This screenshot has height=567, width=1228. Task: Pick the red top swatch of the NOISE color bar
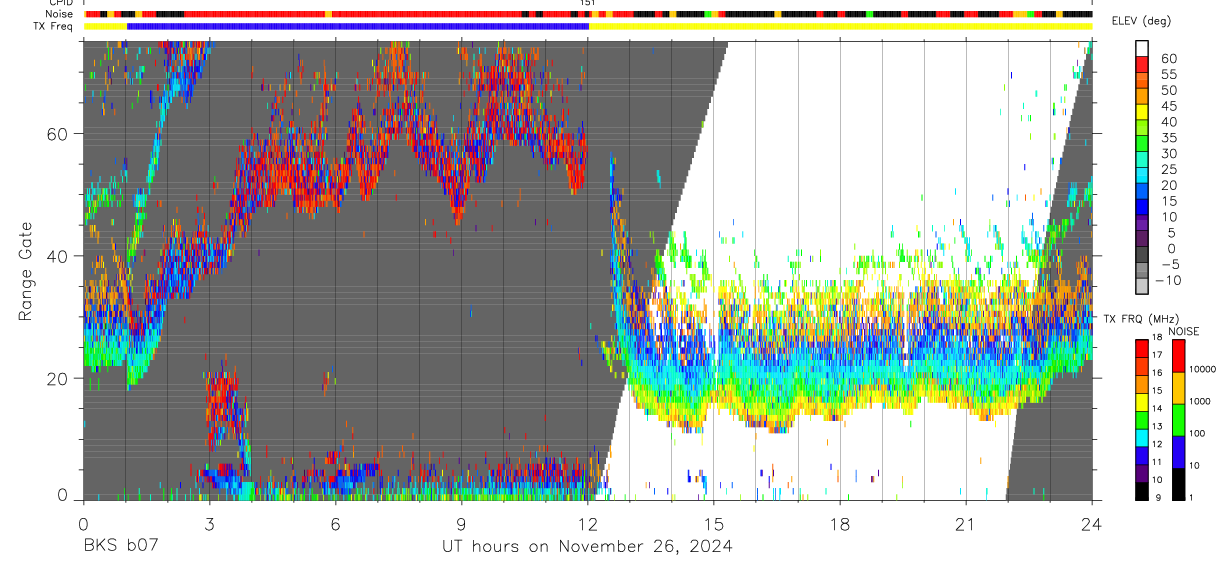point(1177,356)
